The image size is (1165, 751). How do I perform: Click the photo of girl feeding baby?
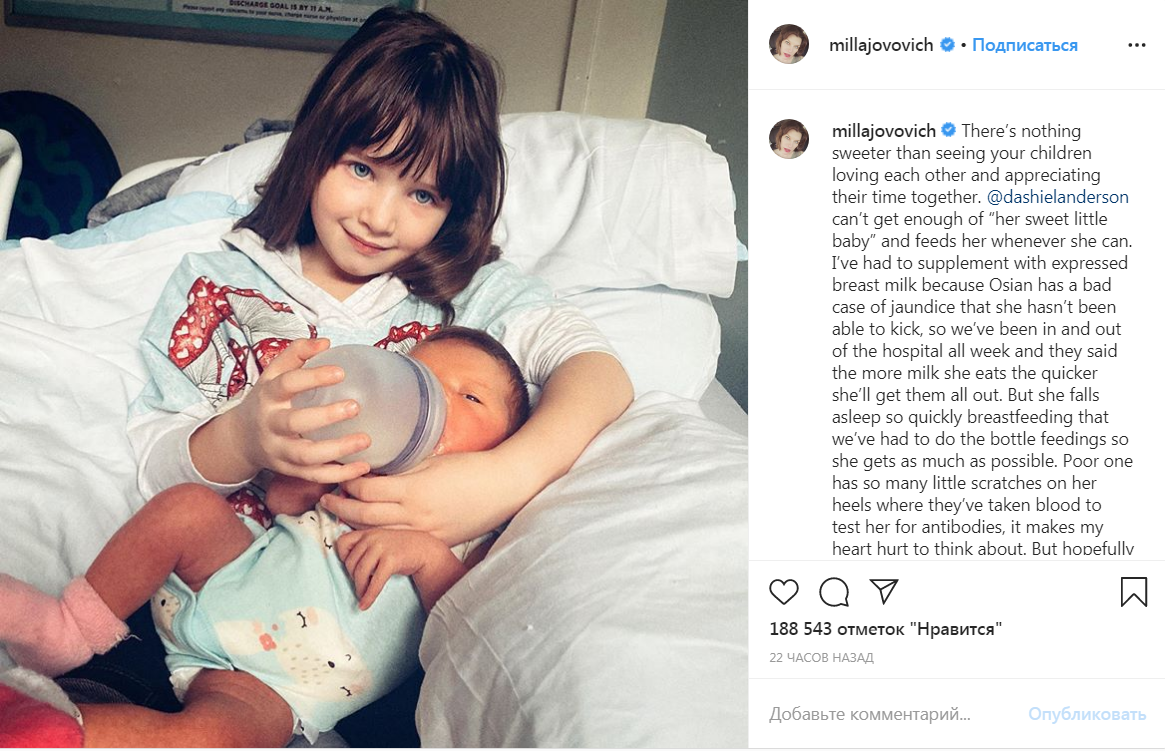(374, 374)
